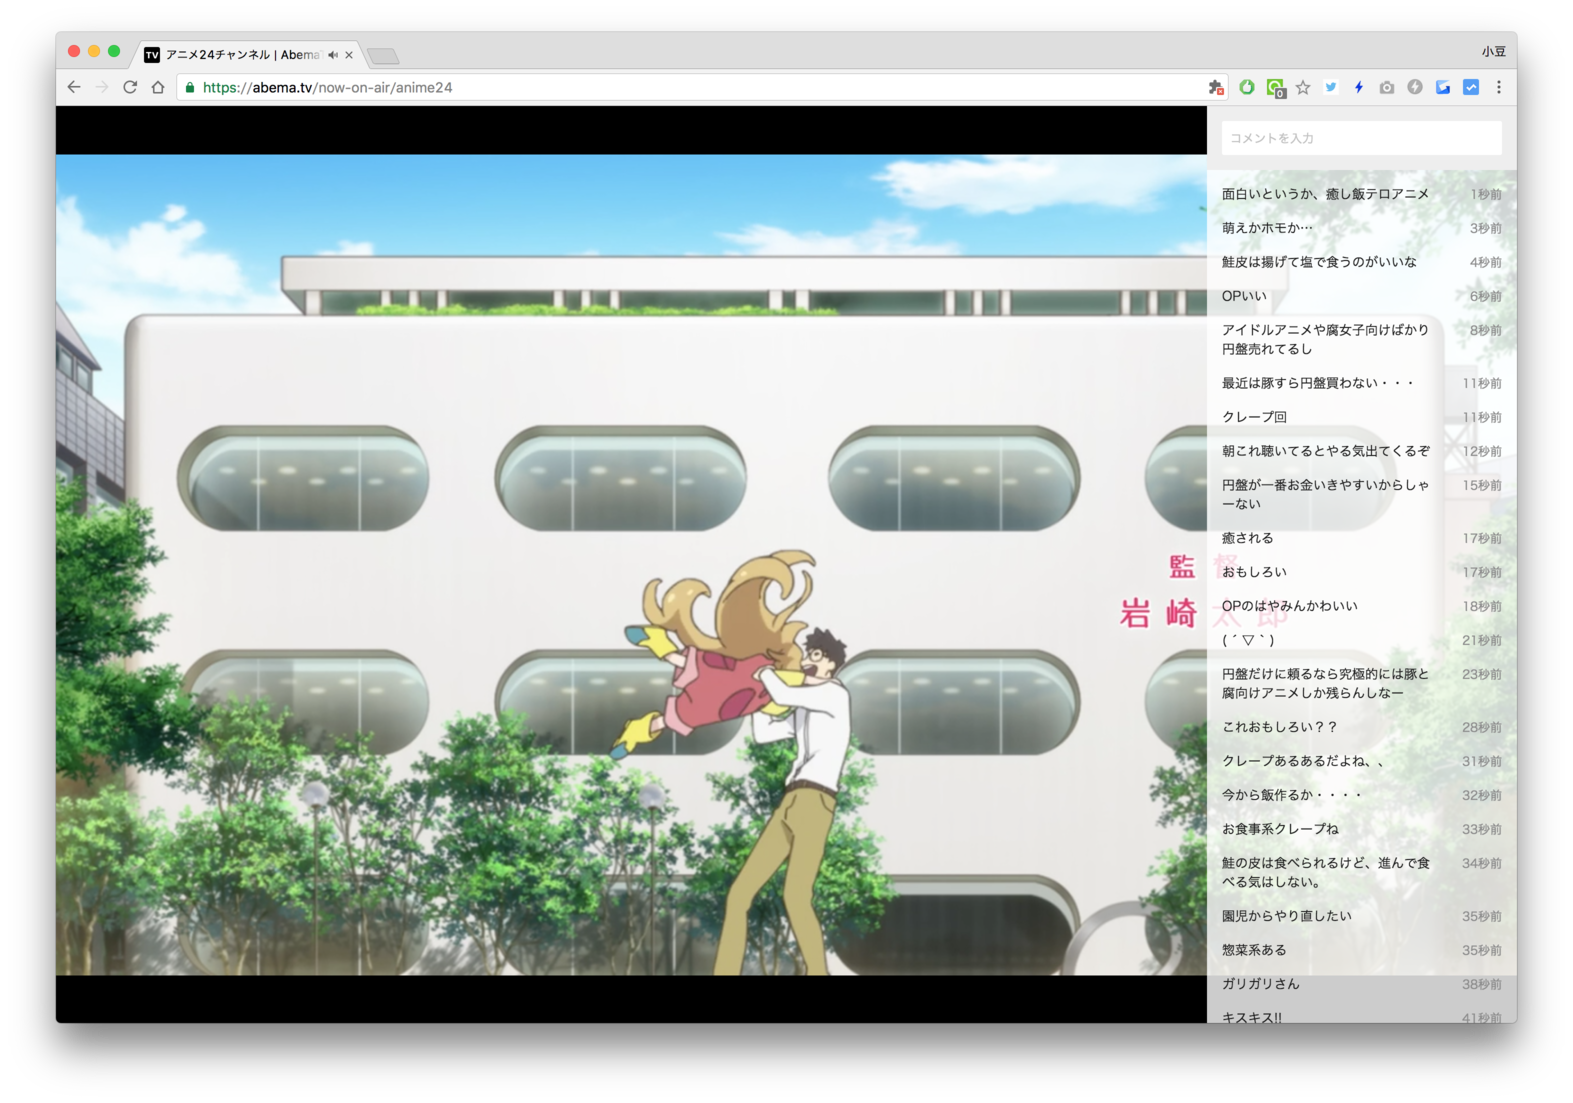
Task: Click the comment おもしろい
Action: [1254, 572]
